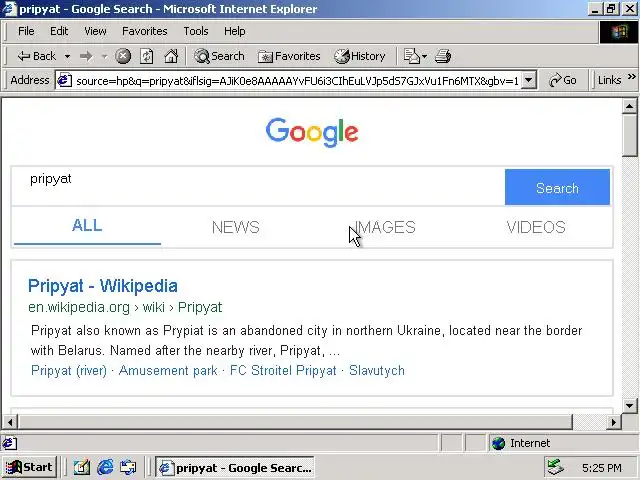Click the network tray icon
Image resolution: width=640 pixels, height=480 pixels.
coord(555,467)
